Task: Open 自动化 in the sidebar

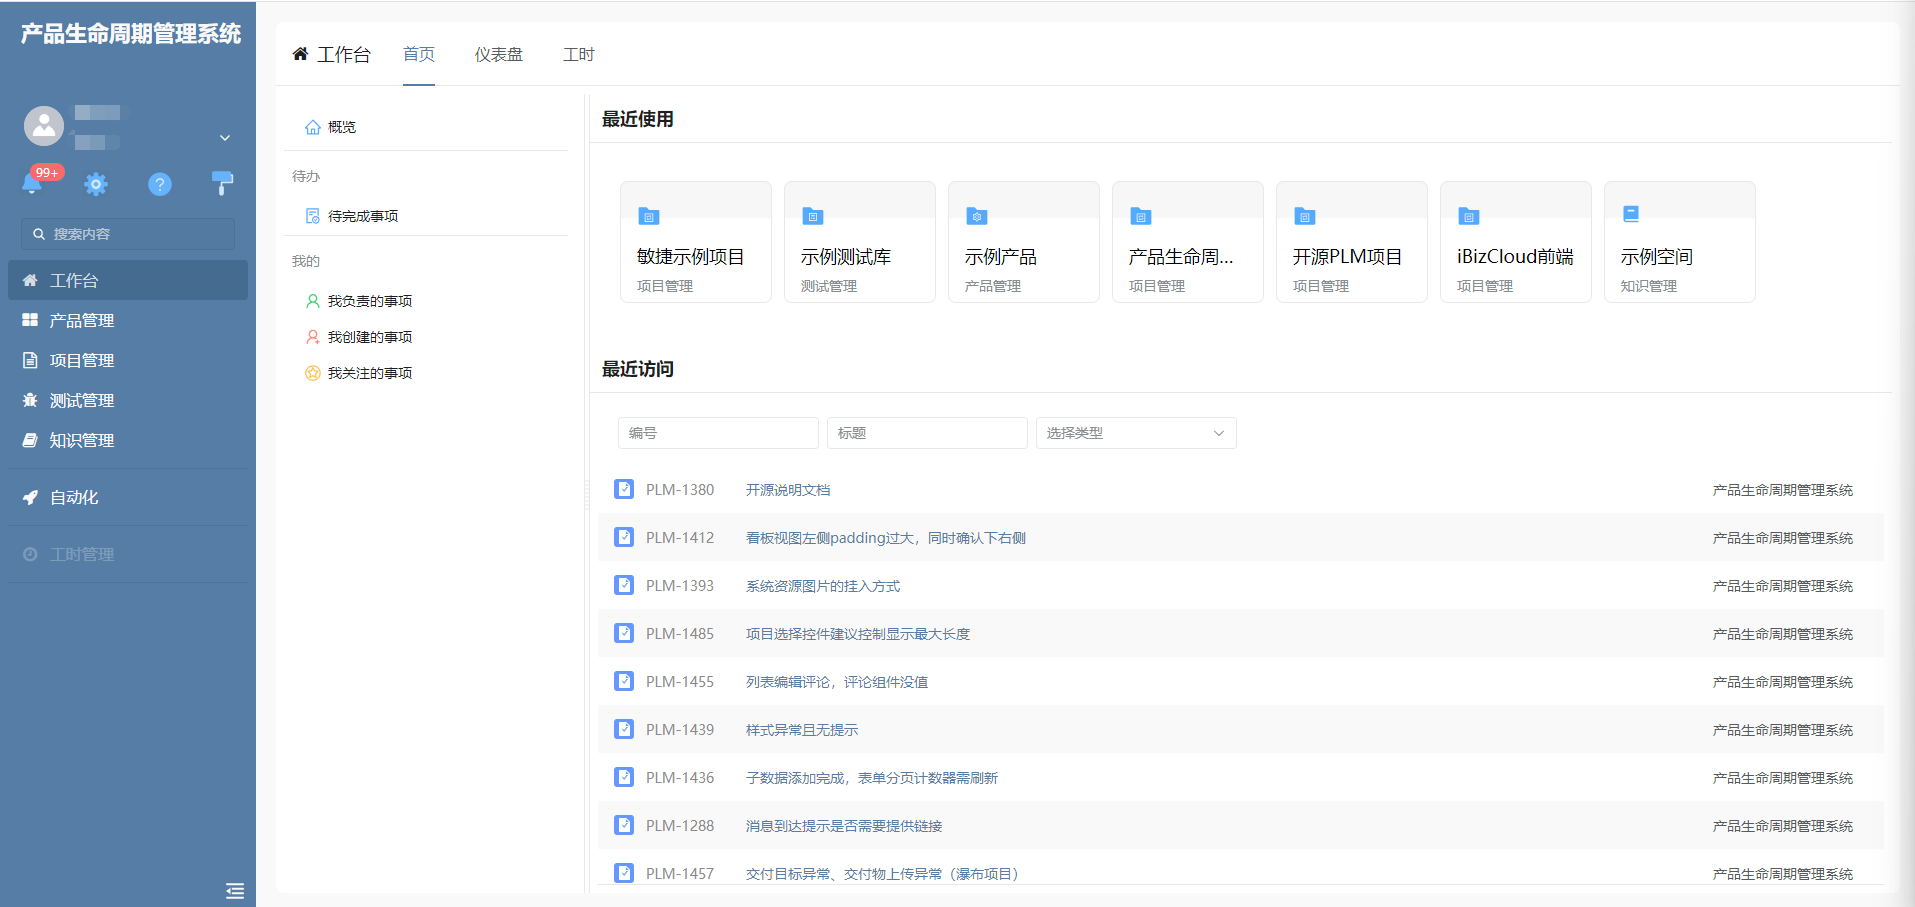Action: pyautogui.click(x=128, y=497)
